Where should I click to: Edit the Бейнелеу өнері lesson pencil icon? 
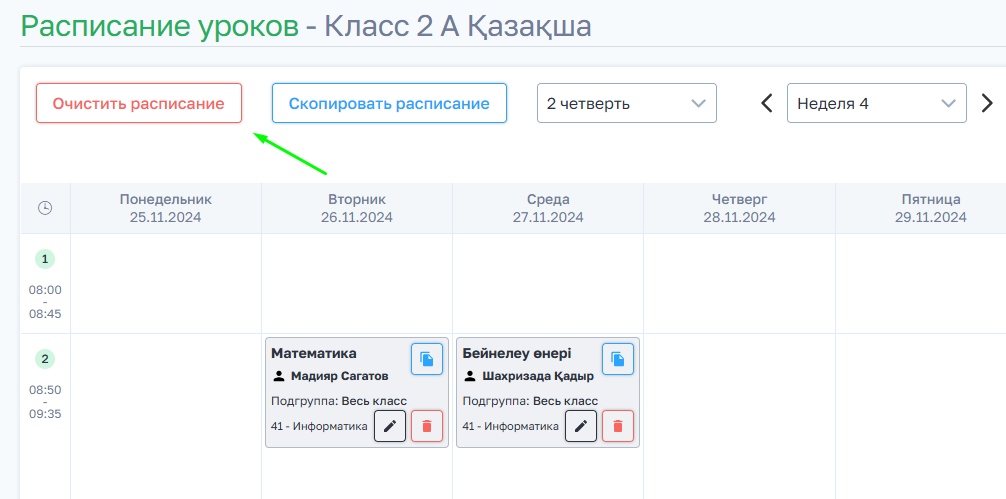581,426
